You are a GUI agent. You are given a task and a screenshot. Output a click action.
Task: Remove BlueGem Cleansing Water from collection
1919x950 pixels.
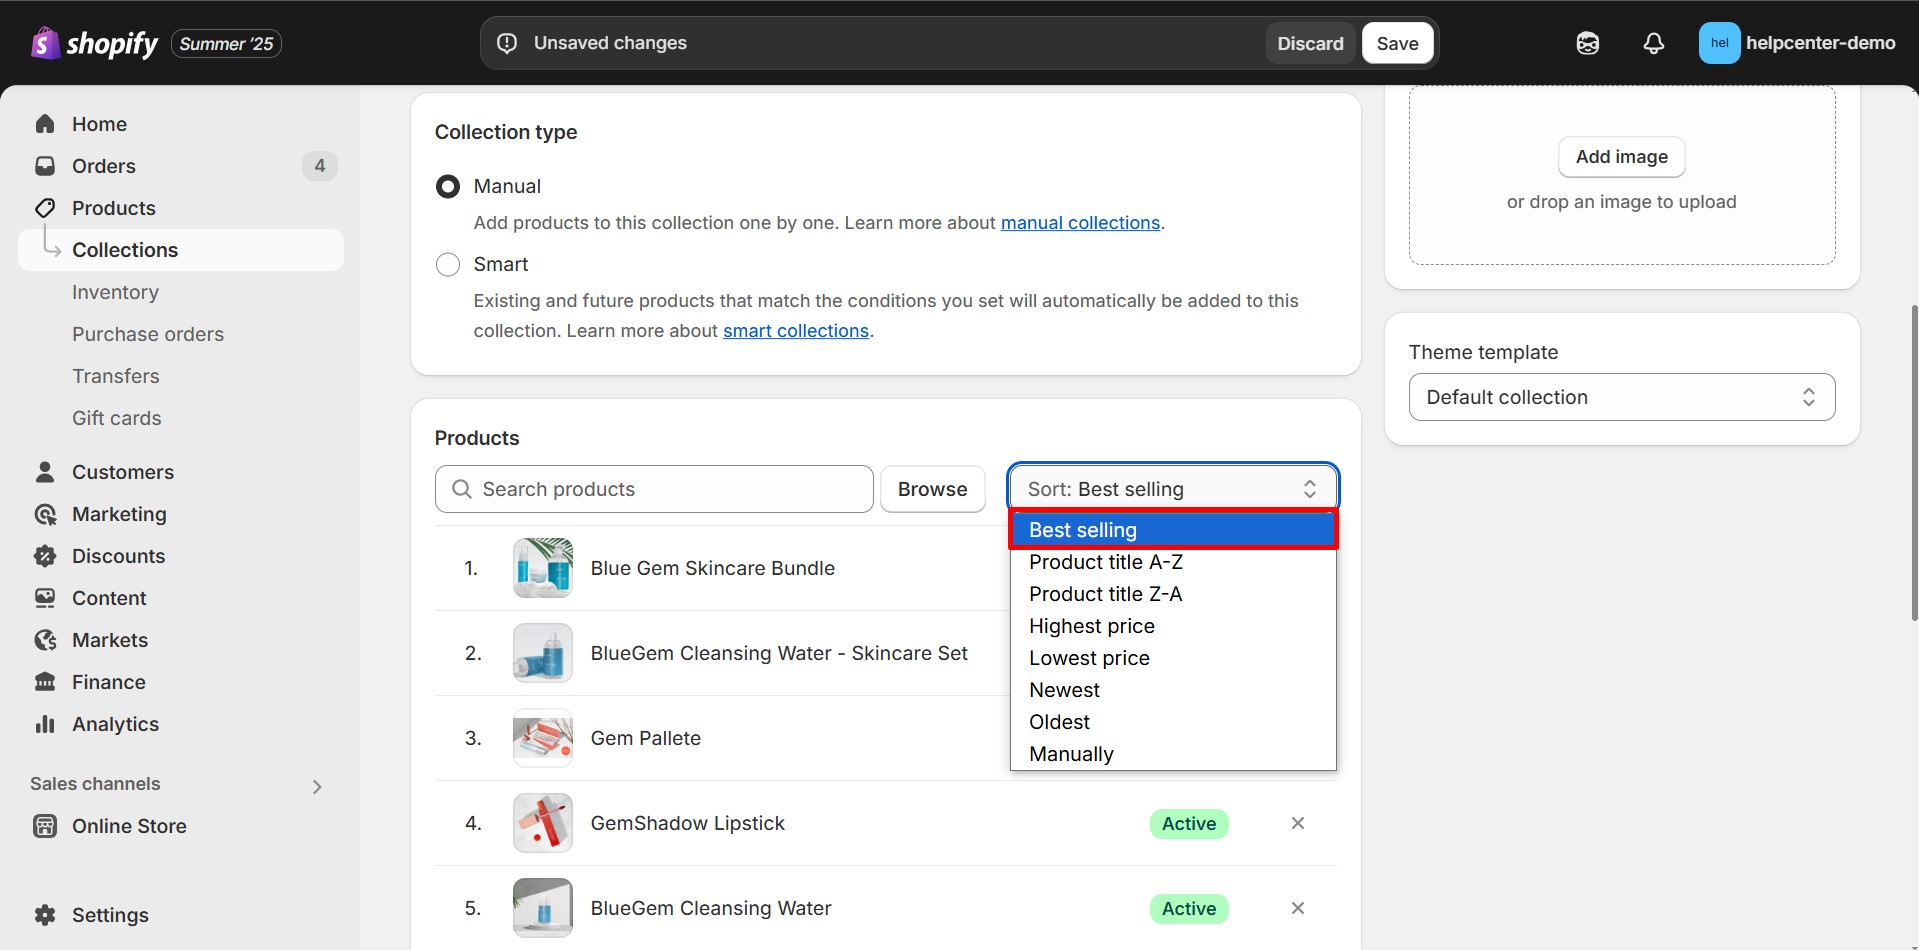(1297, 908)
